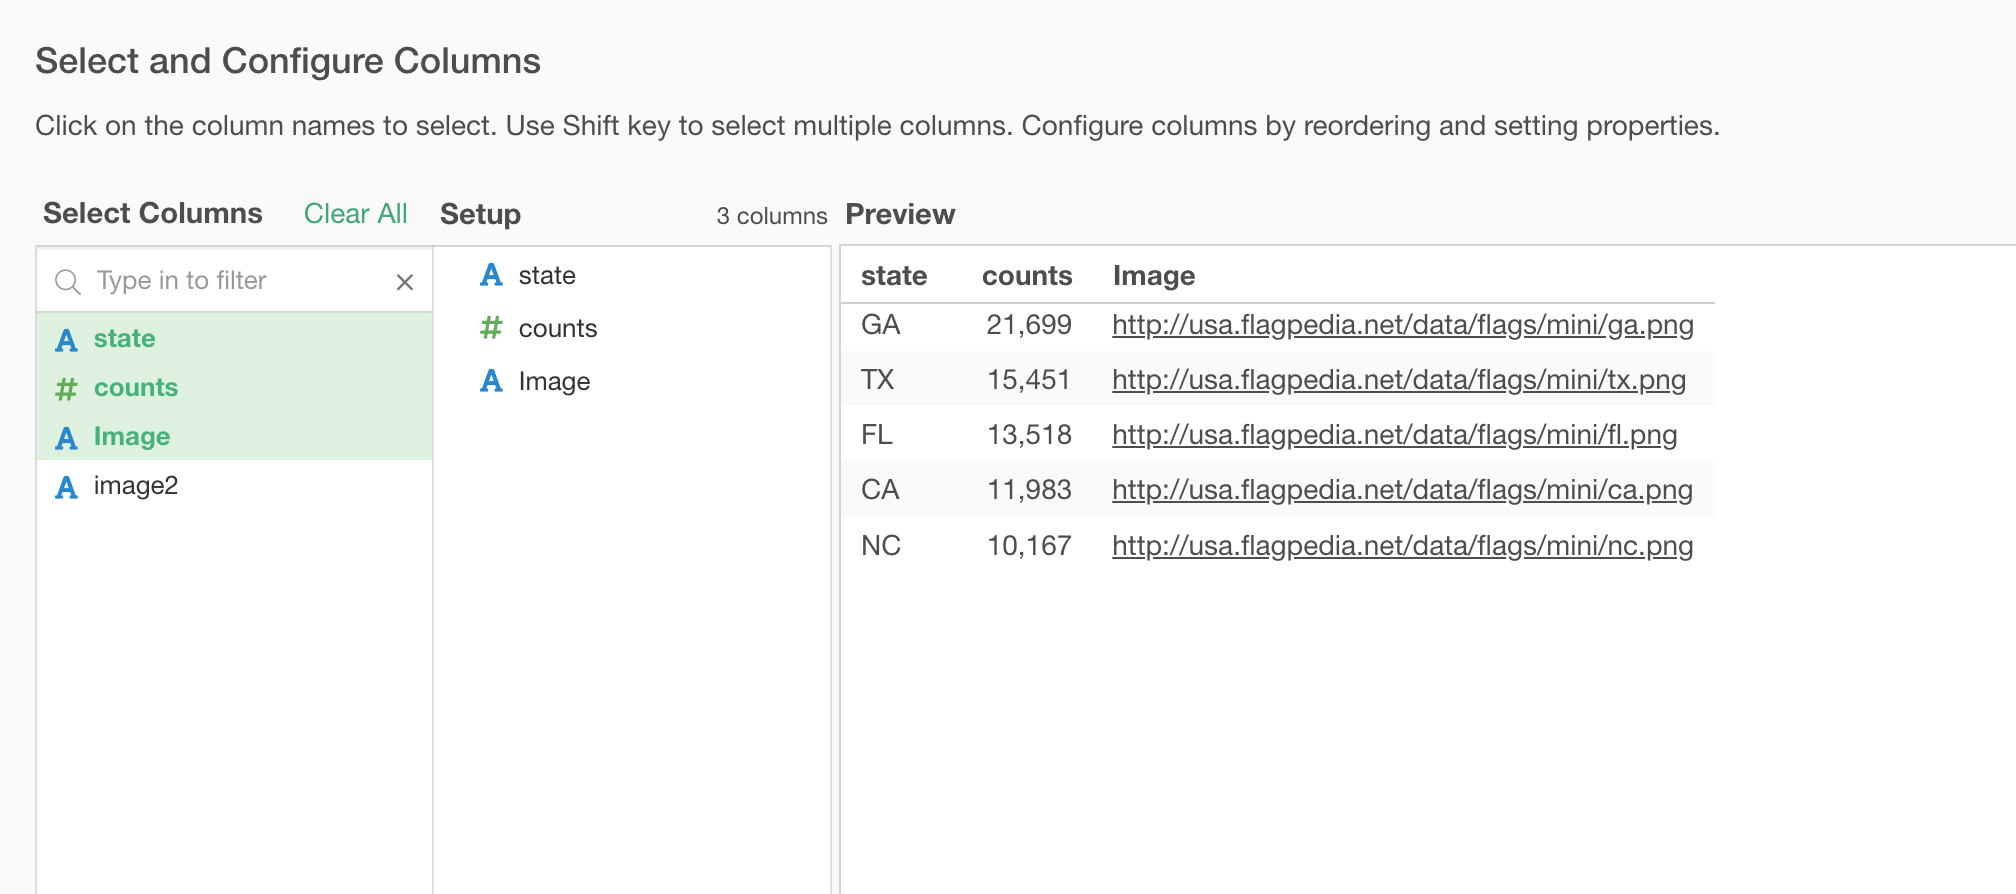Deselect the state column in Select Columns

point(235,338)
